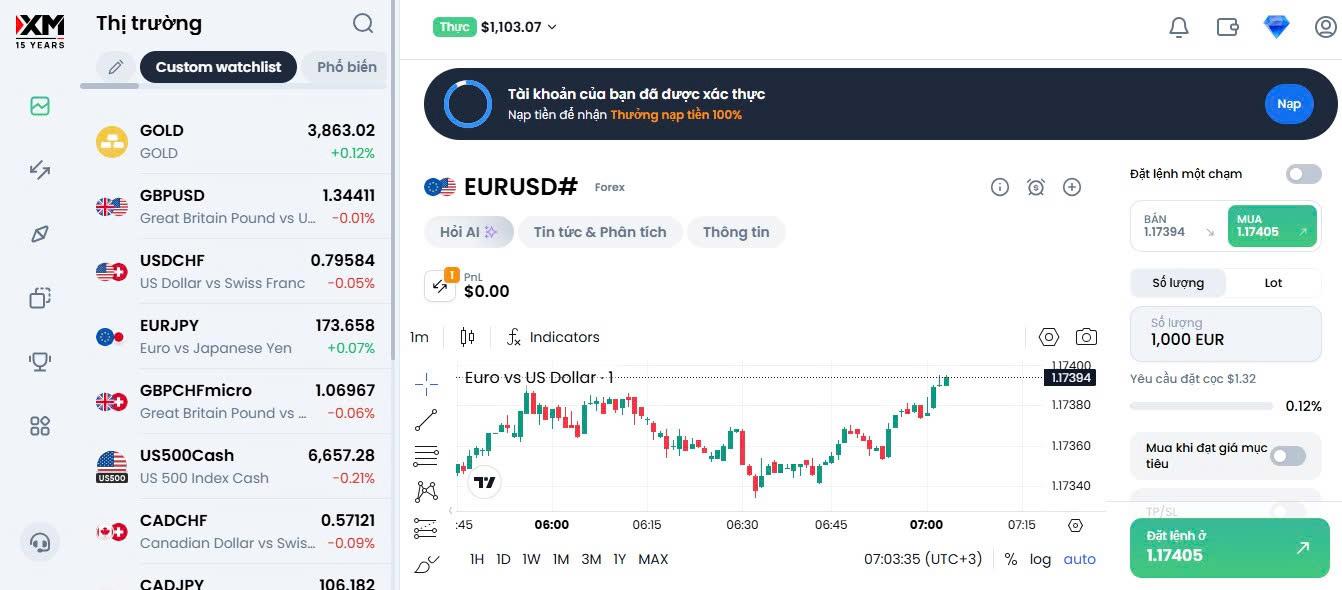Edit the watchlist with the pencil icon
The height and width of the screenshot is (590, 1342).
116,67
